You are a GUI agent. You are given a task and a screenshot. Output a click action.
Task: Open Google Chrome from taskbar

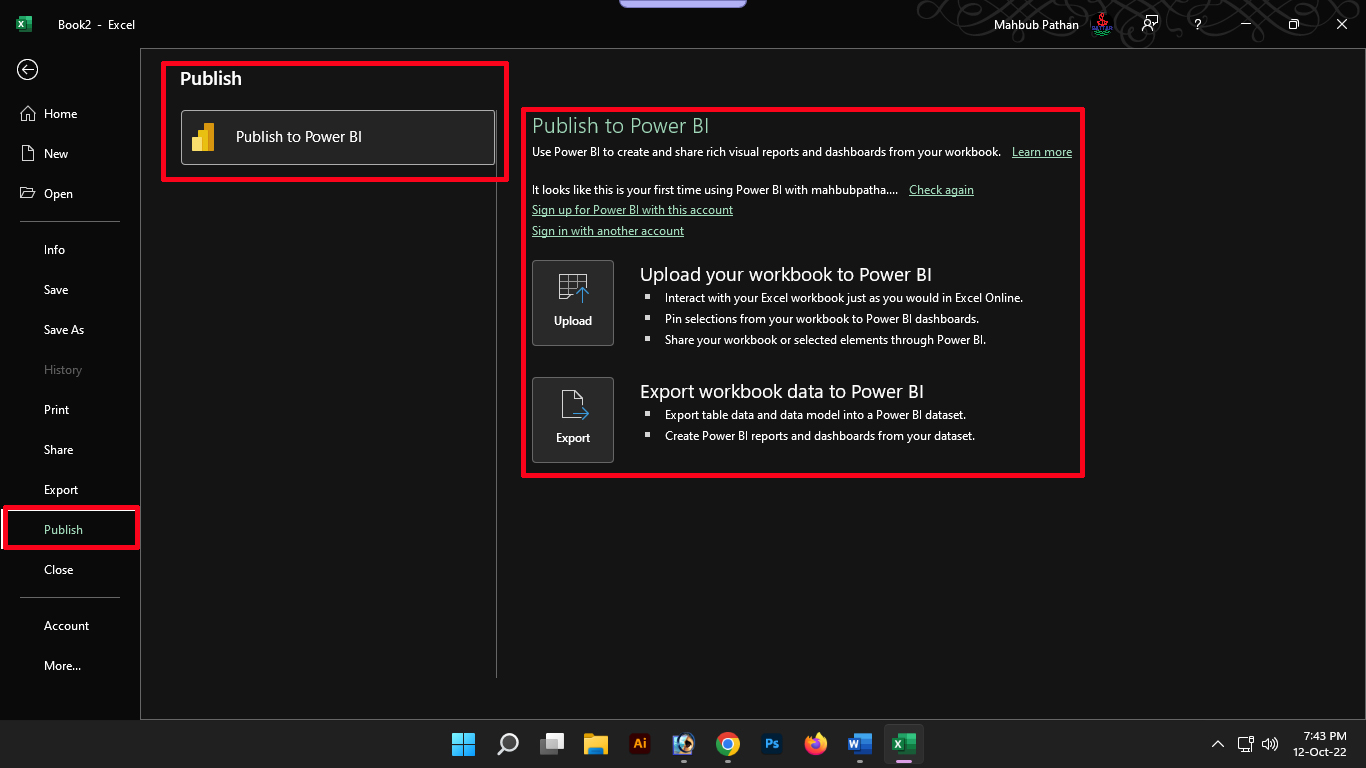click(728, 744)
